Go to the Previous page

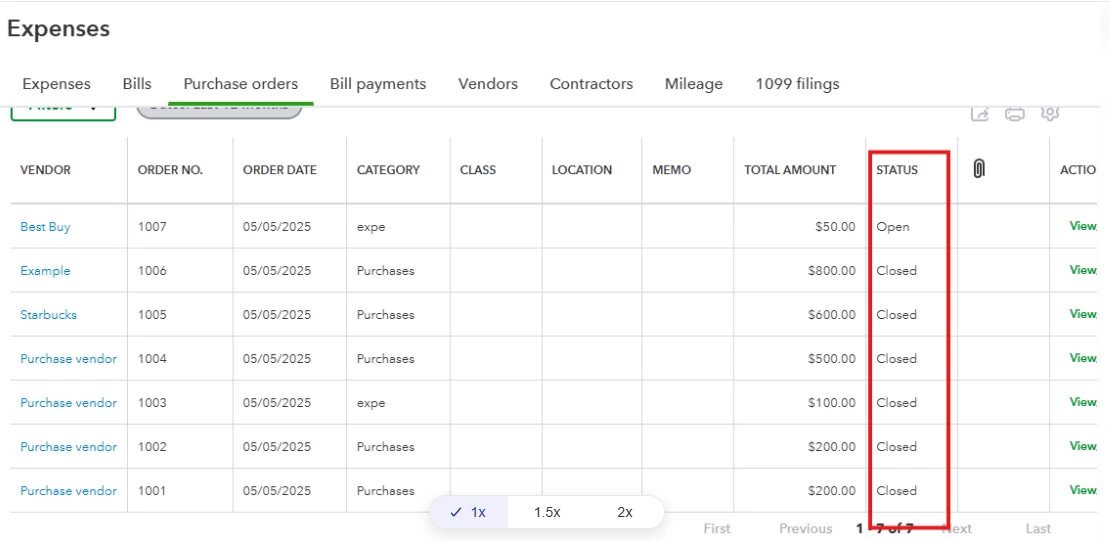(x=806, y=528)
